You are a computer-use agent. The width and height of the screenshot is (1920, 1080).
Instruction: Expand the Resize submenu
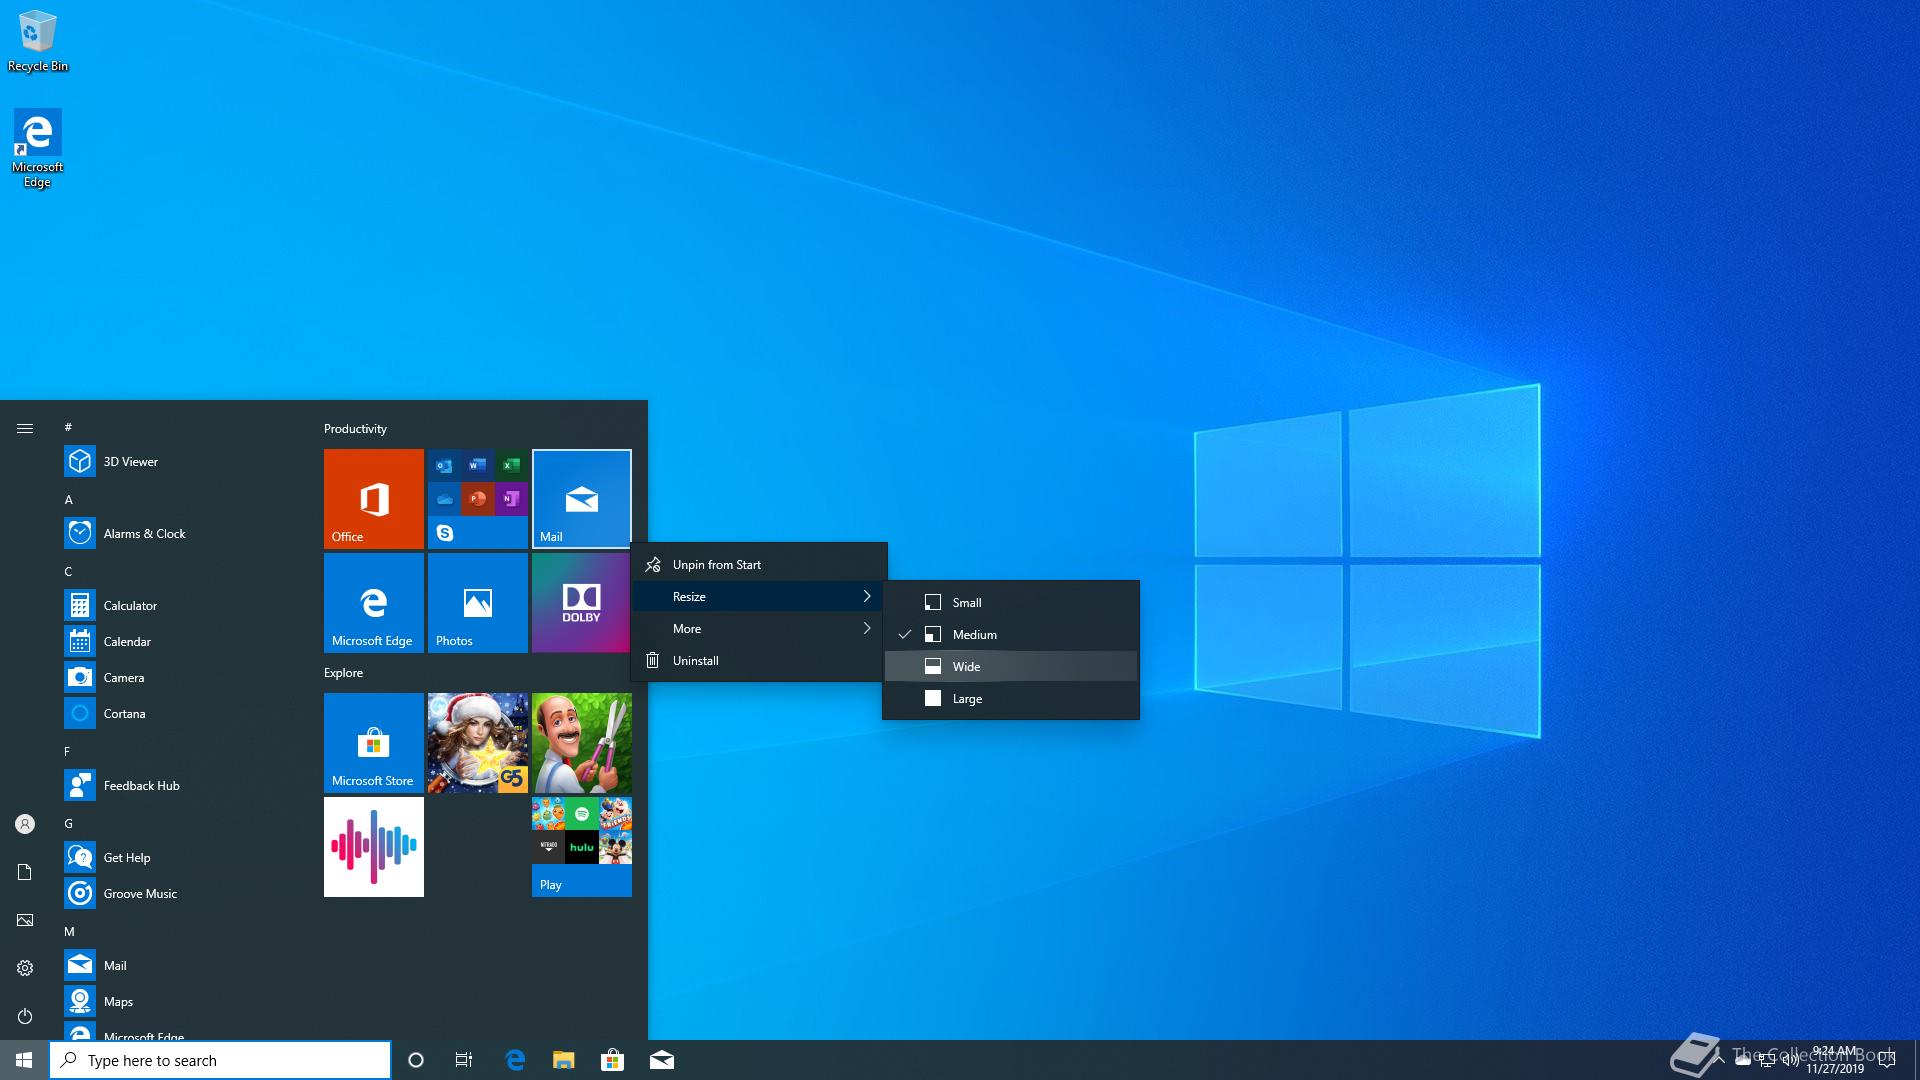[x=759, y=596]
